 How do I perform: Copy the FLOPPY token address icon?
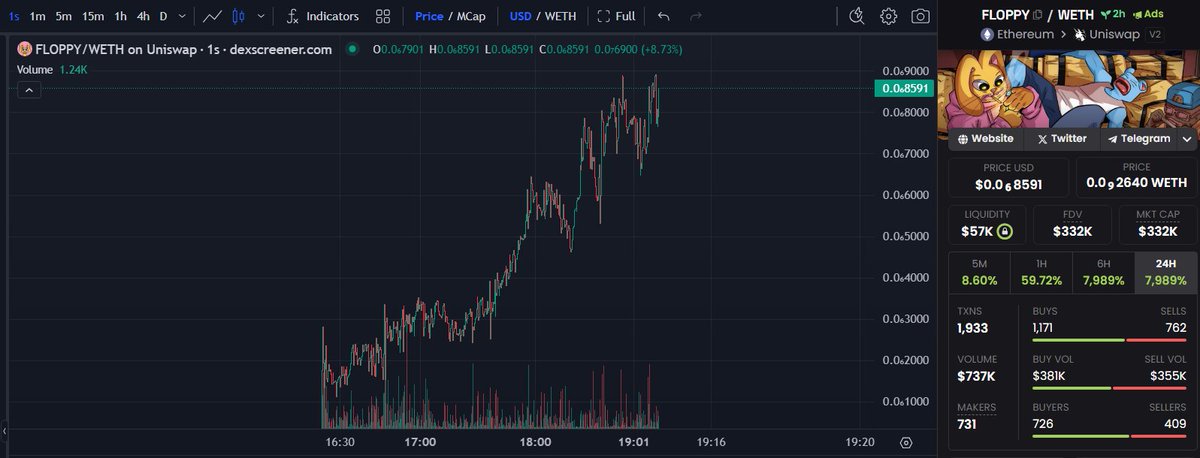coord(1037,14)
